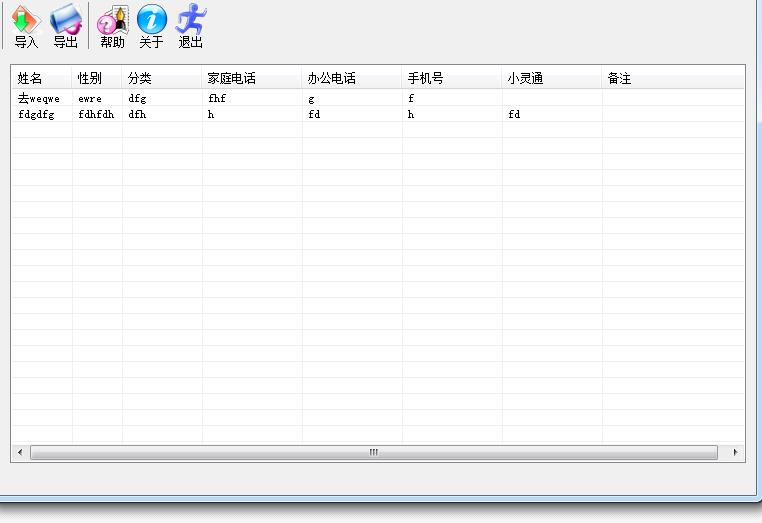Sort by the 性别 column header
This screenshot has width=762, height=523.
pos(97,78)
